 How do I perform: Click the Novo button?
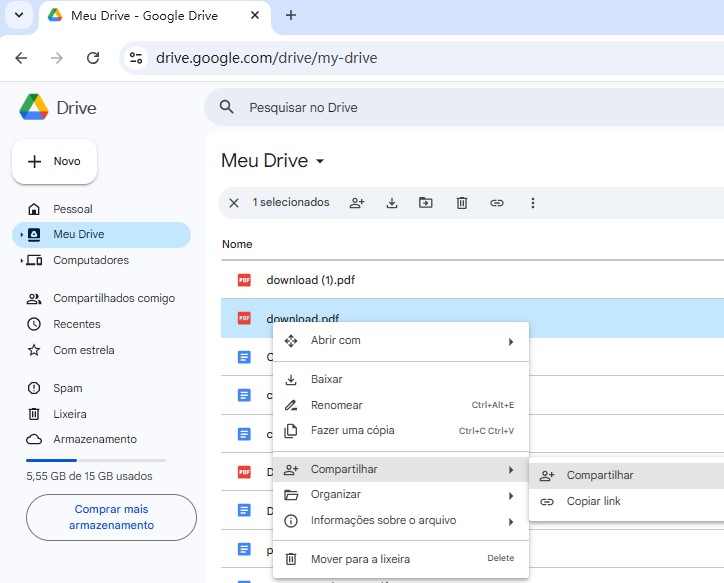click(55, 161)
